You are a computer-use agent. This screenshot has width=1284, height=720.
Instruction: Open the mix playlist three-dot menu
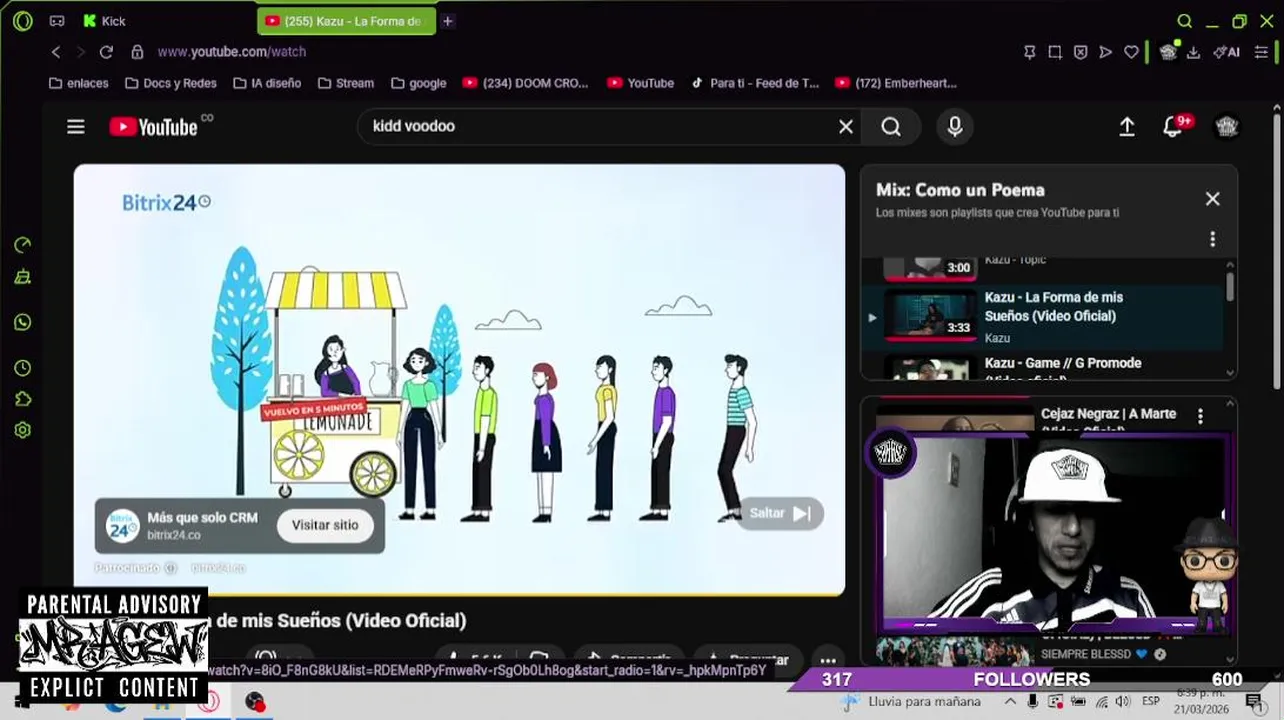tap(1213, 239)
